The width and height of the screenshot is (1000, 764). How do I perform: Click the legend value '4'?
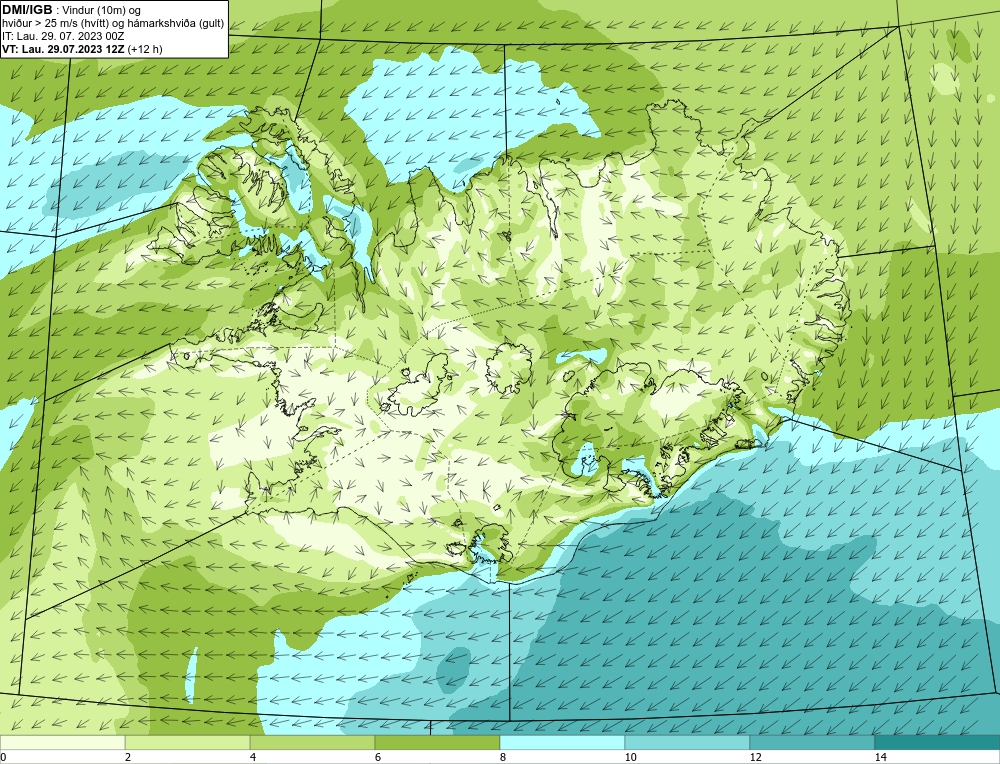coord(253,757)
